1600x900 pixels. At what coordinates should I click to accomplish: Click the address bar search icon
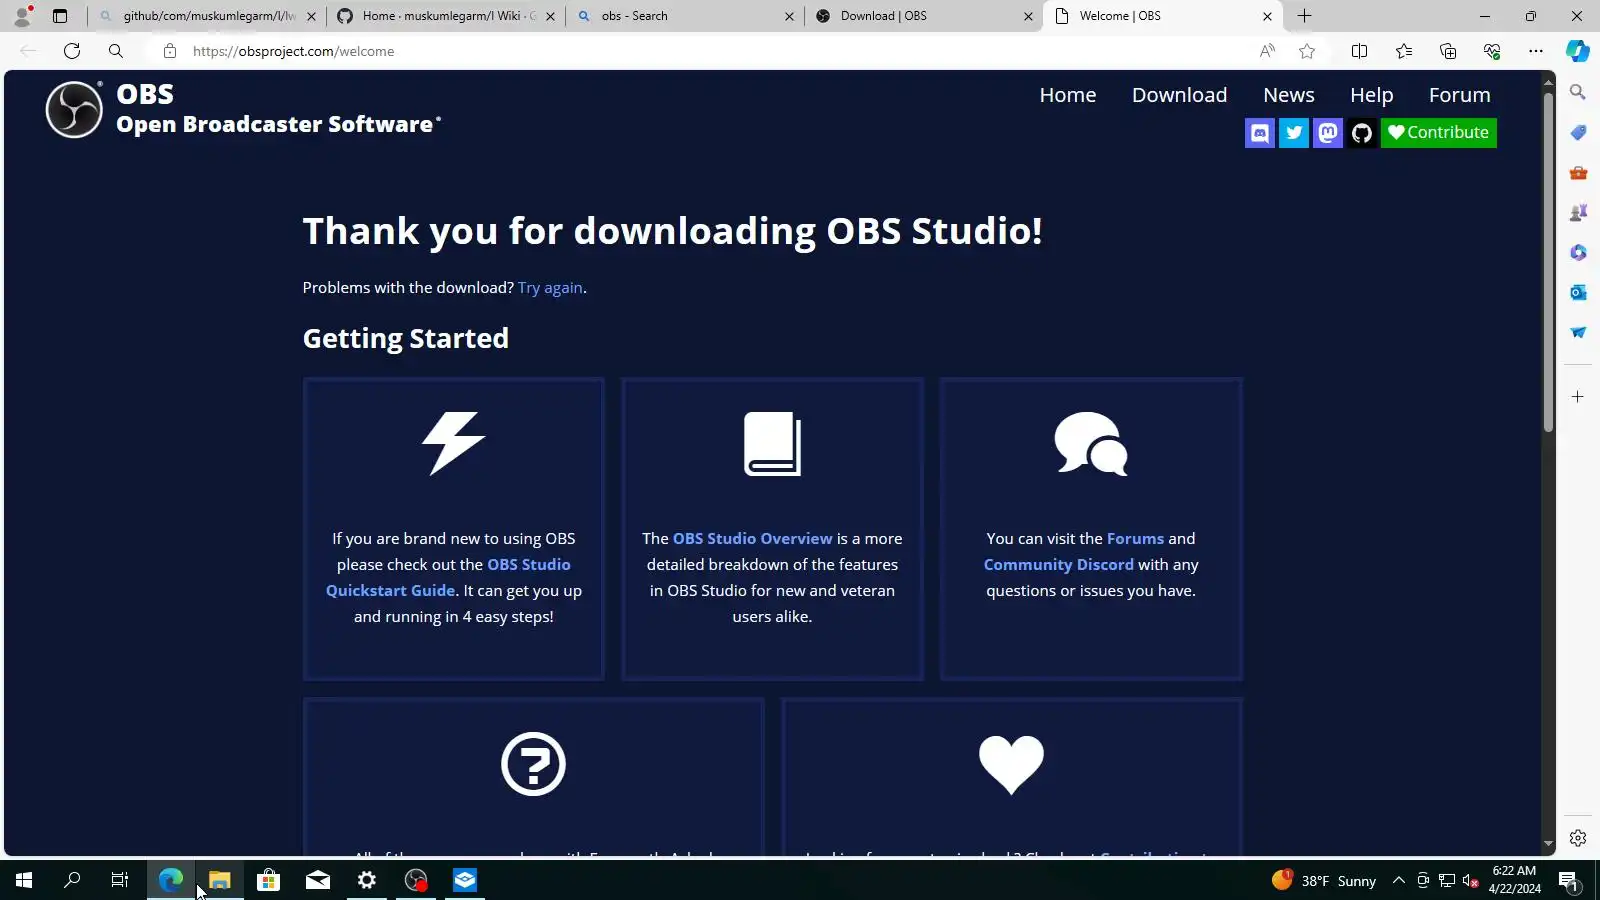point(116,51)
